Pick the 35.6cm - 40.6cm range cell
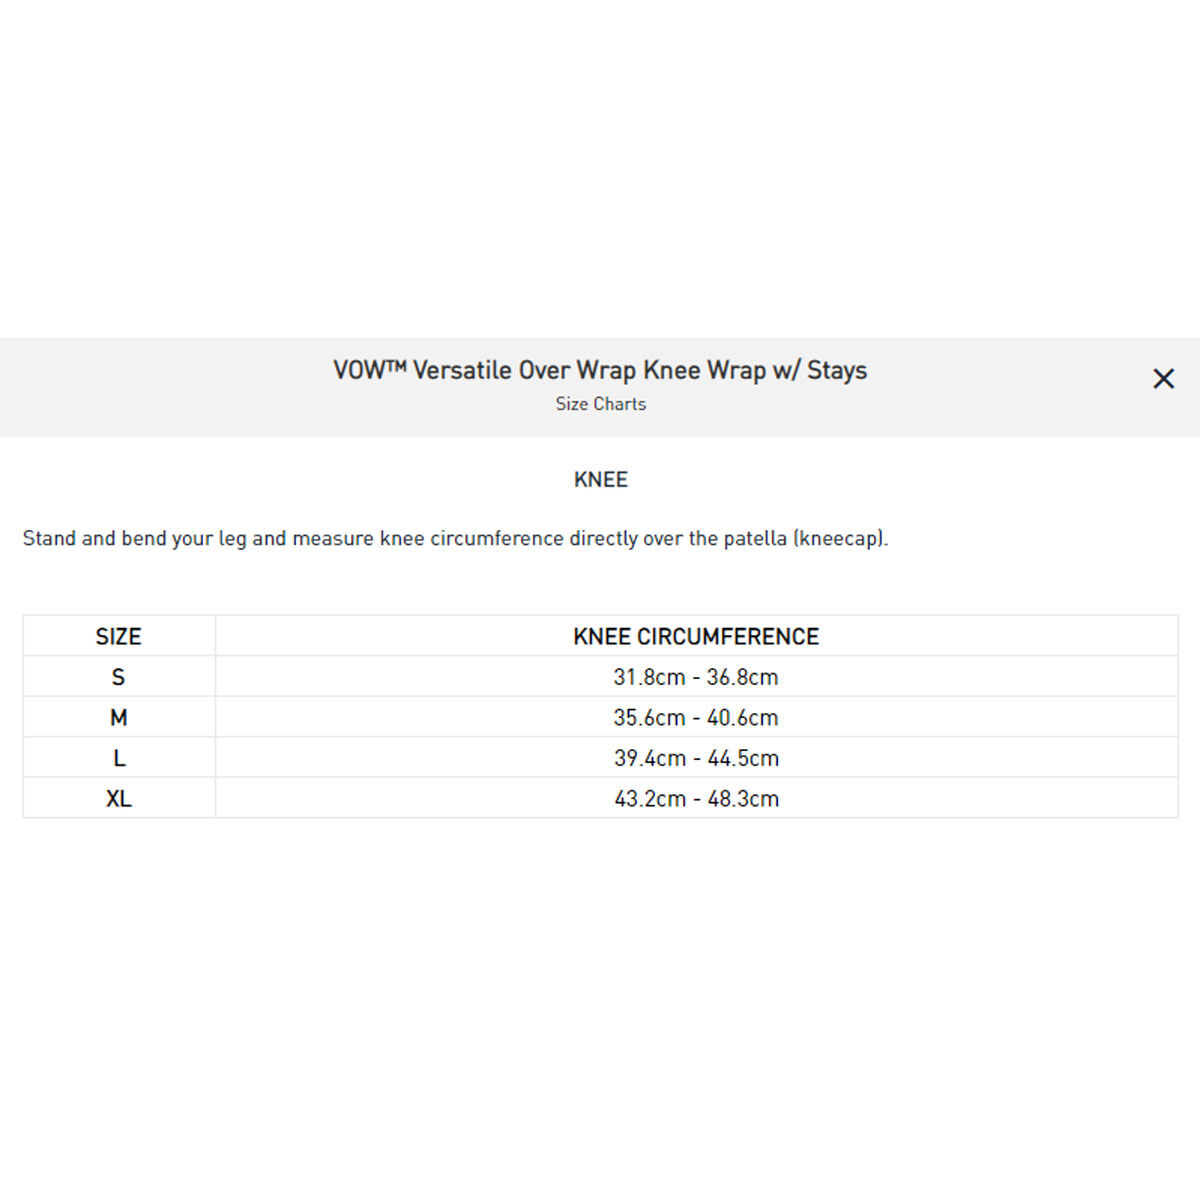Viewport: 1200px width, 1200px height. pyautogui.click(x=696, y=718)
